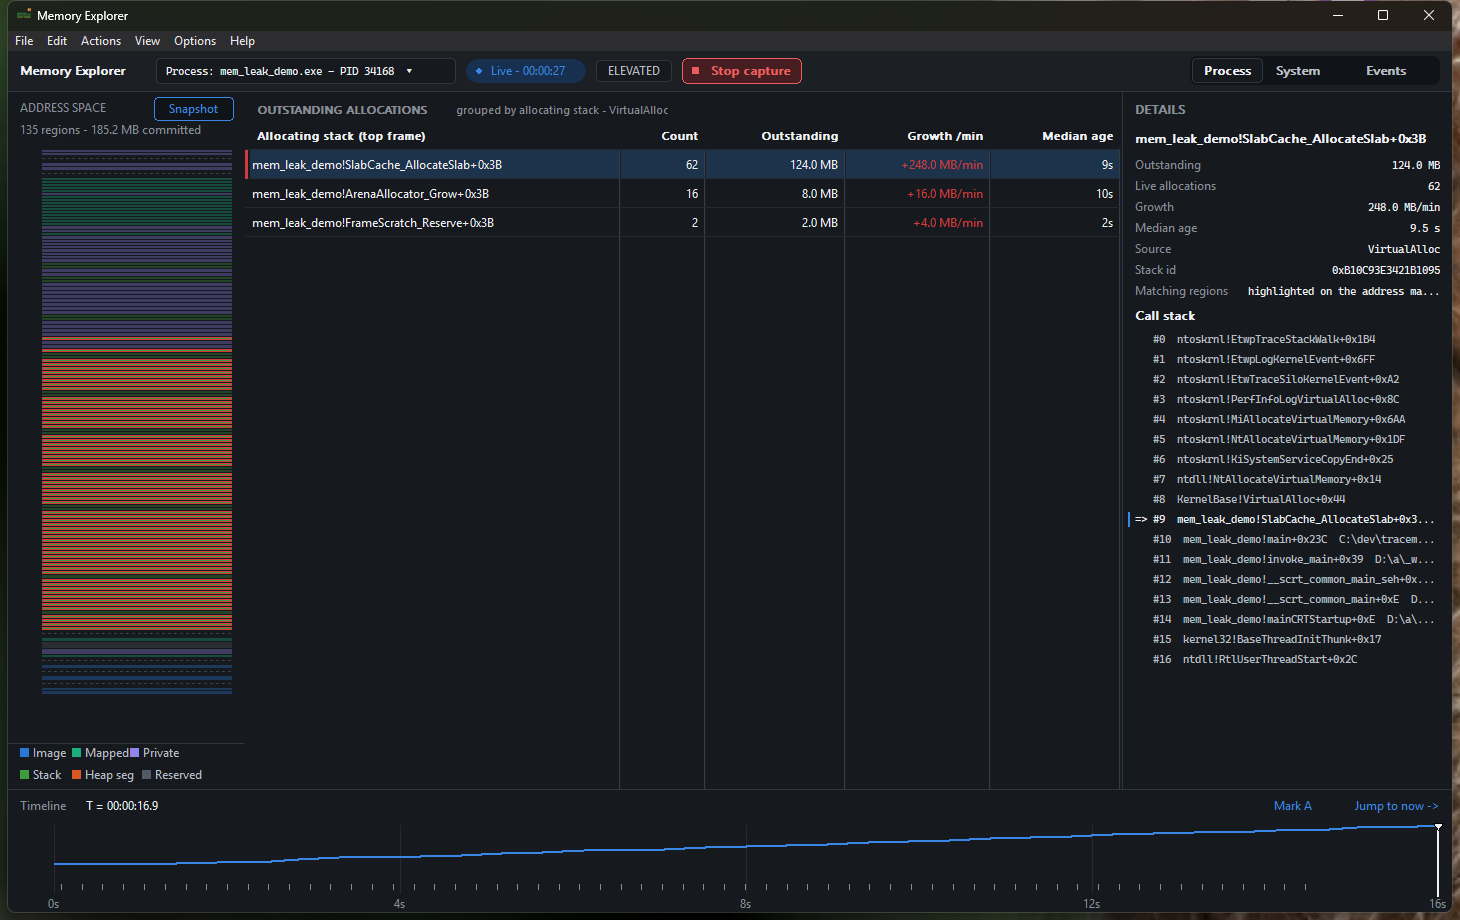Switch to the System tab
This screenshot has width=1460, height=920.
click(1298, 71)
